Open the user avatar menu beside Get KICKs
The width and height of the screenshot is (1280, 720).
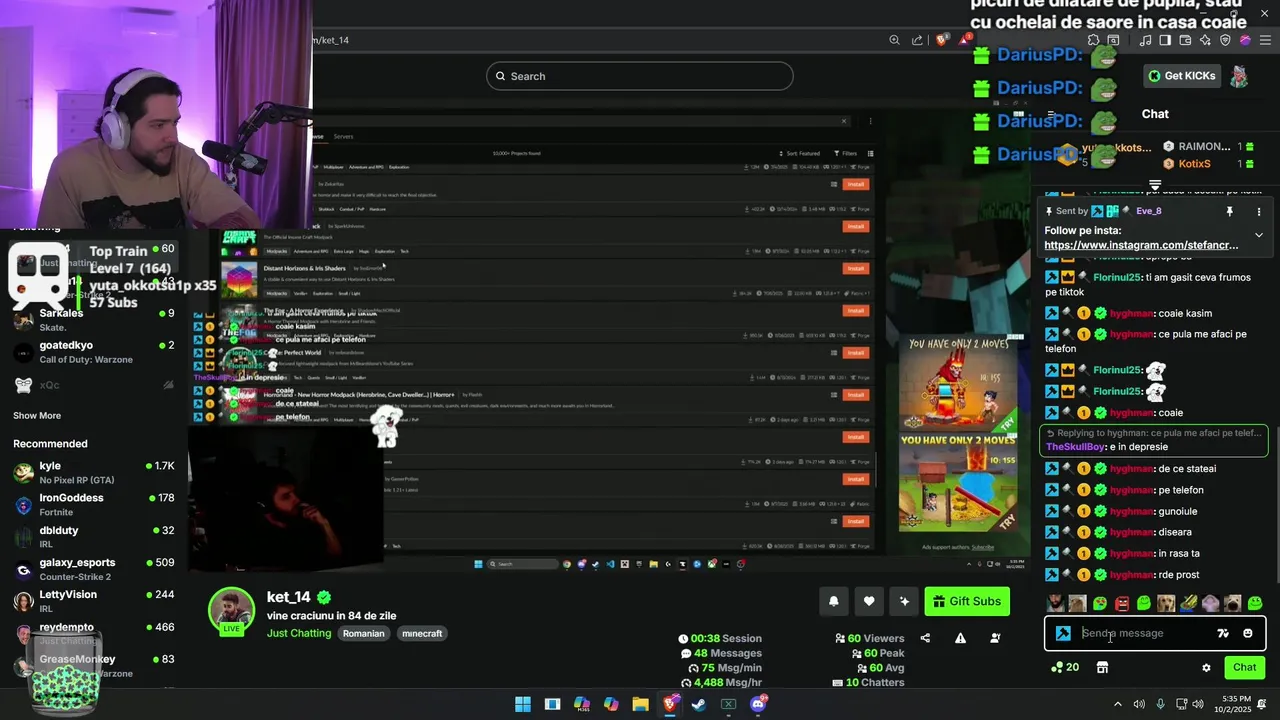pos(1239,76)
